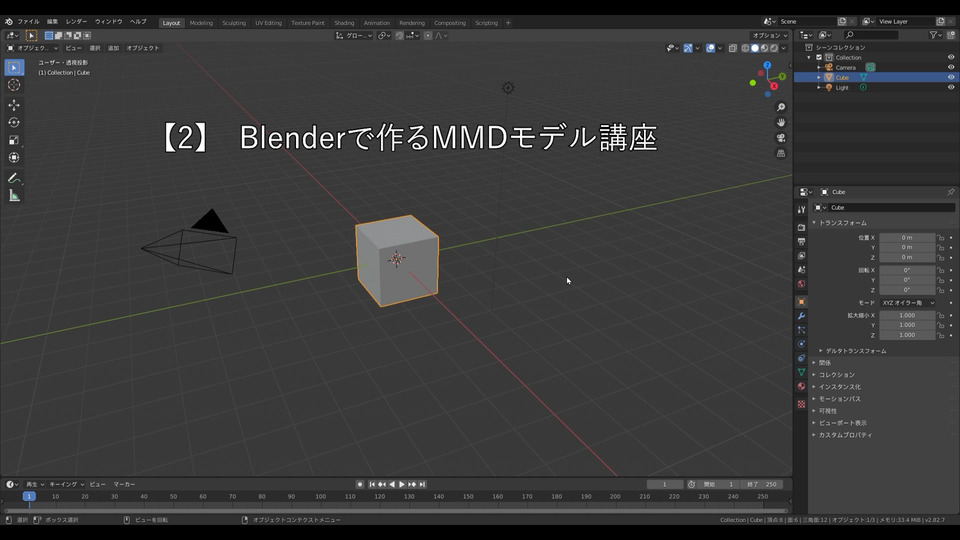The image size is (960, 540).
Task: Open the Output properties tab
Action: coord(801,241)
